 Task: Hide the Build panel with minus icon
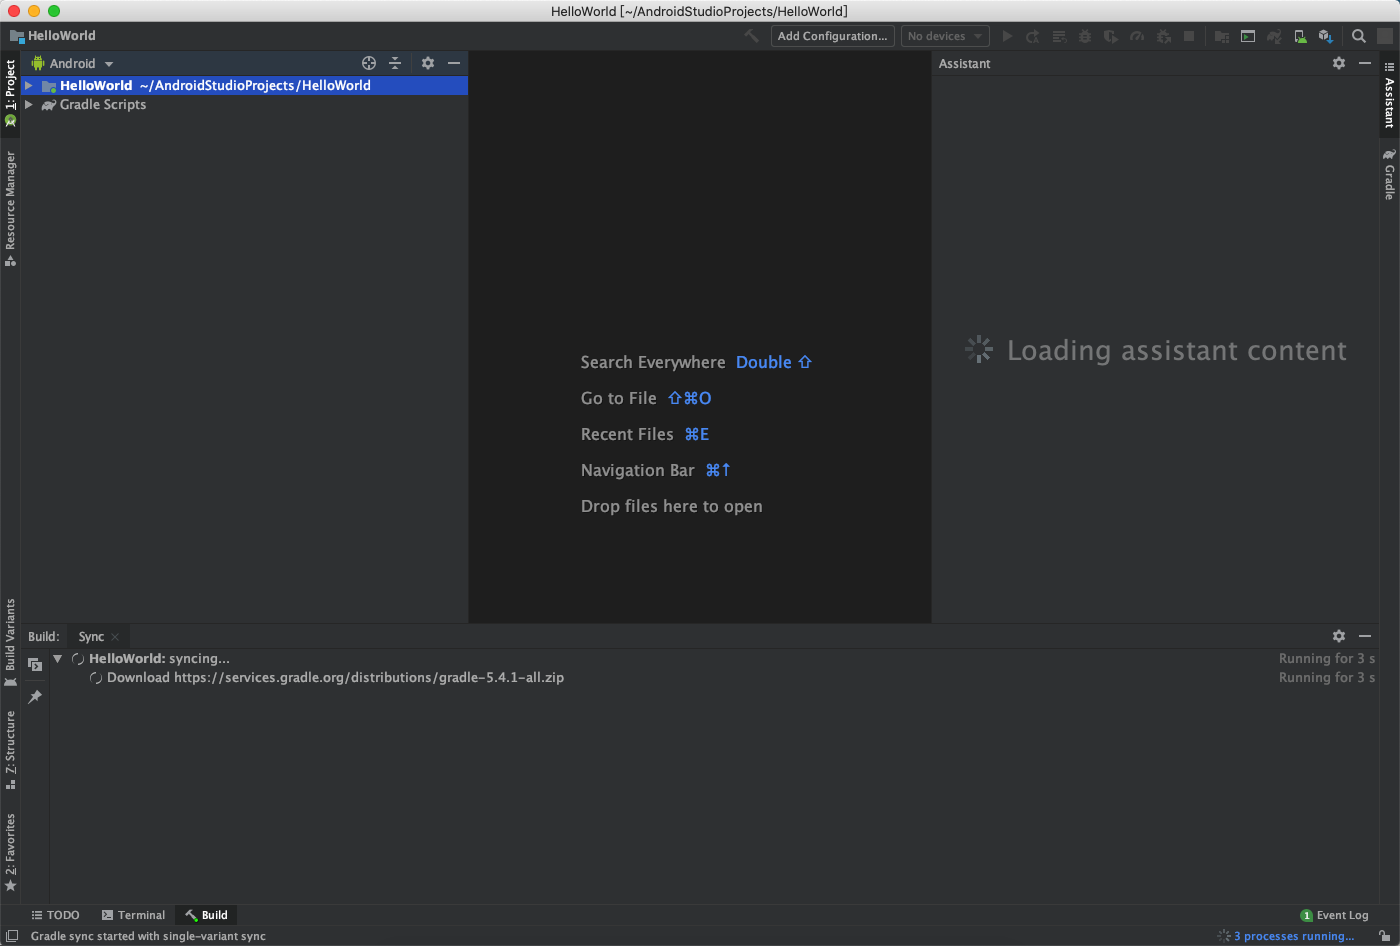click(x=1365, y=636)
